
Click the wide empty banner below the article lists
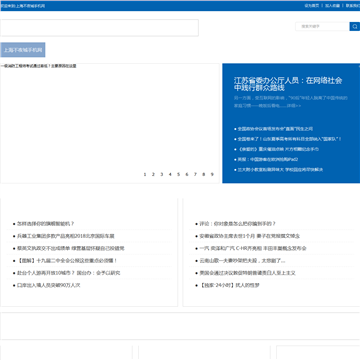180,326
